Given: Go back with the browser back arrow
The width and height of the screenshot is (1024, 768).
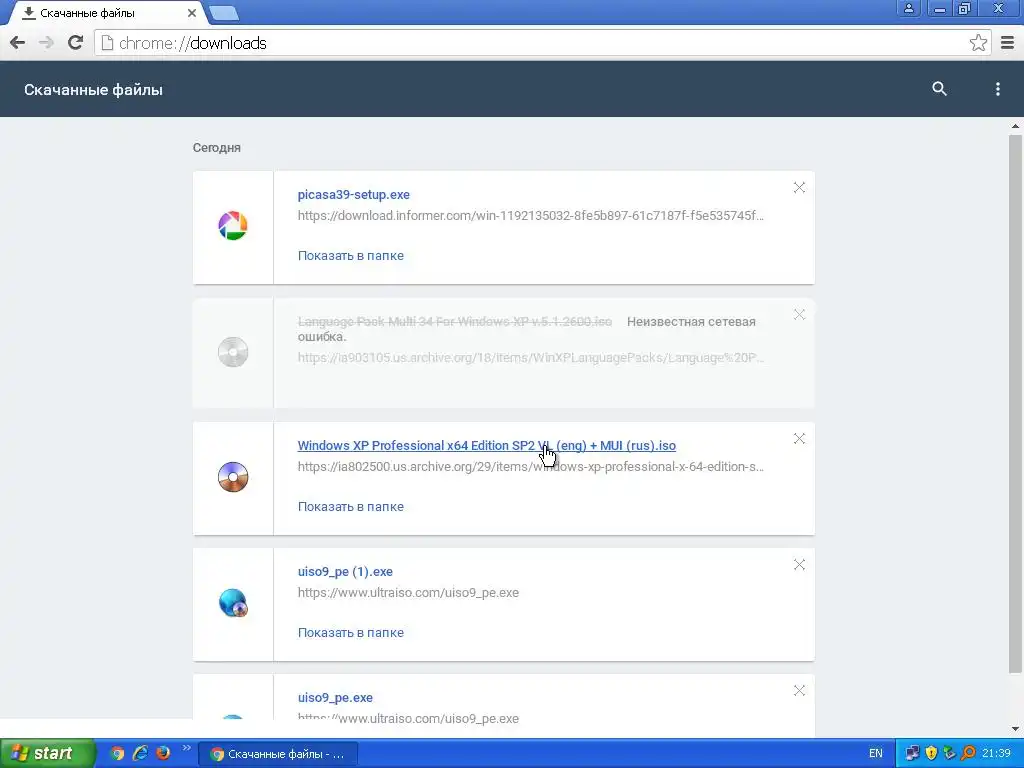Looking at the screenshot, I should [x=18, y=43].
